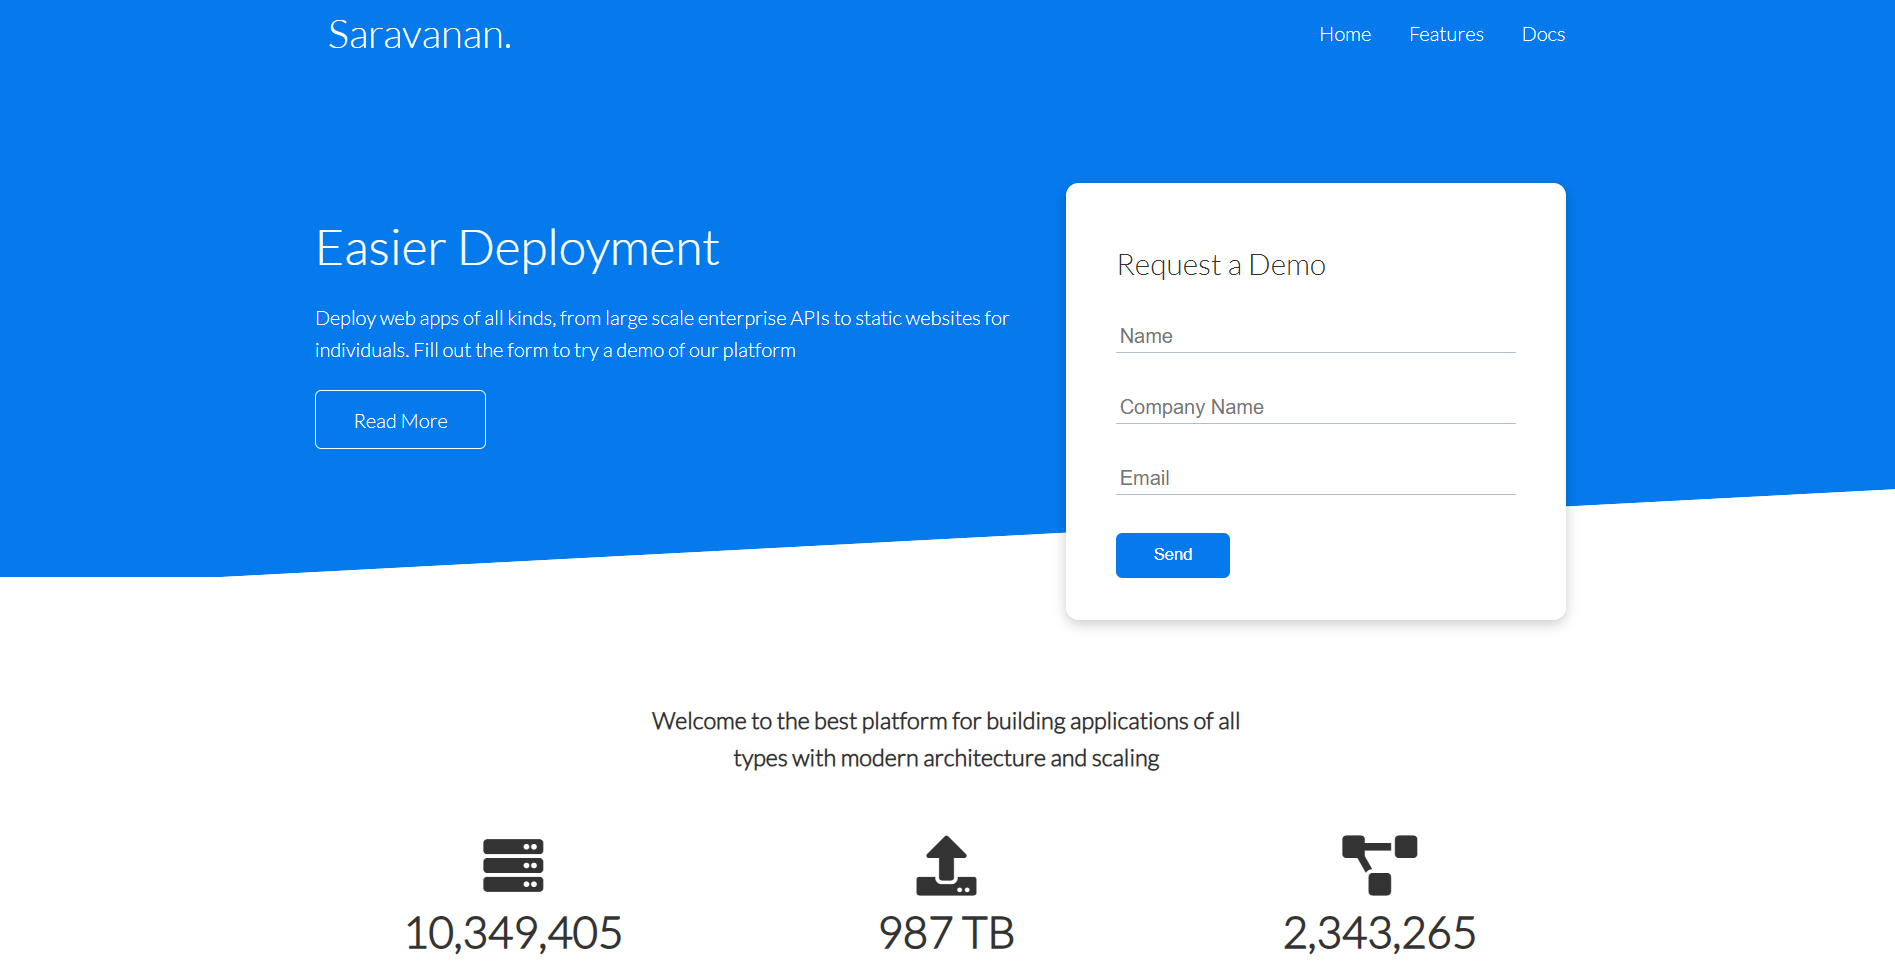This screenshot has height=971, width=1895.
Task: Click the Easier Deployment heading
Action: point(517,248)
